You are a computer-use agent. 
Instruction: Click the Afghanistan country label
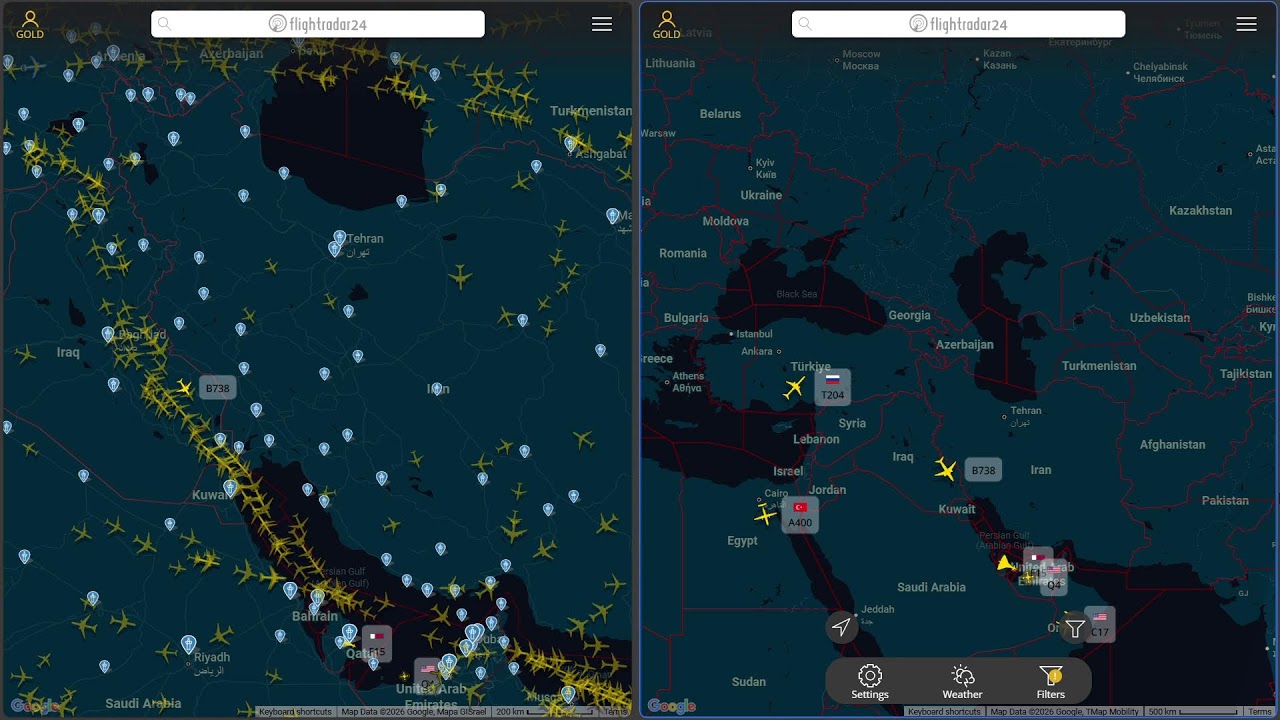coord(1172,444)
